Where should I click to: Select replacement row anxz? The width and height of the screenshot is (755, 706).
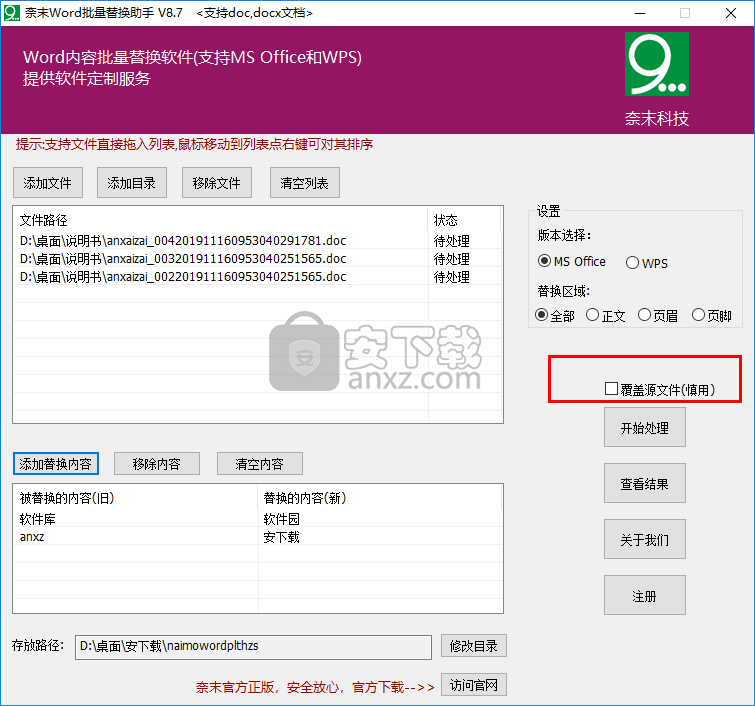pyautogui.click(x=32, y=536)
